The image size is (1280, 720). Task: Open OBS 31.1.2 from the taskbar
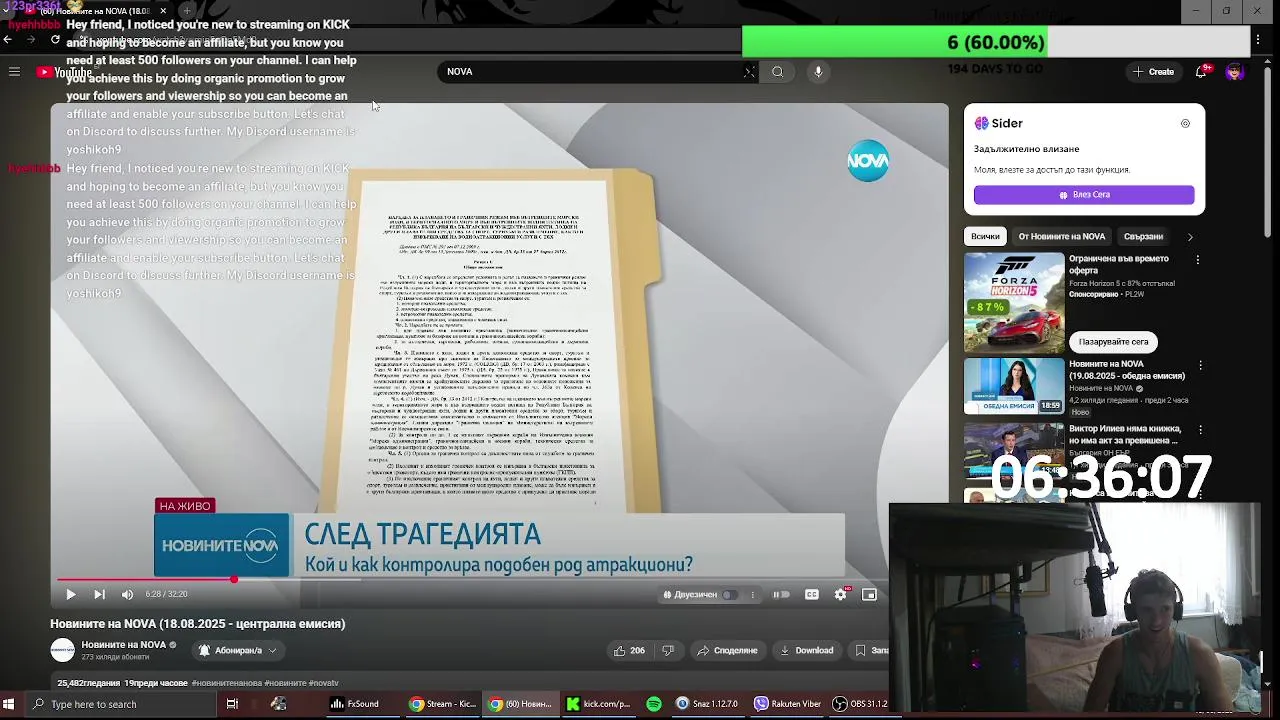coord(861,704)
